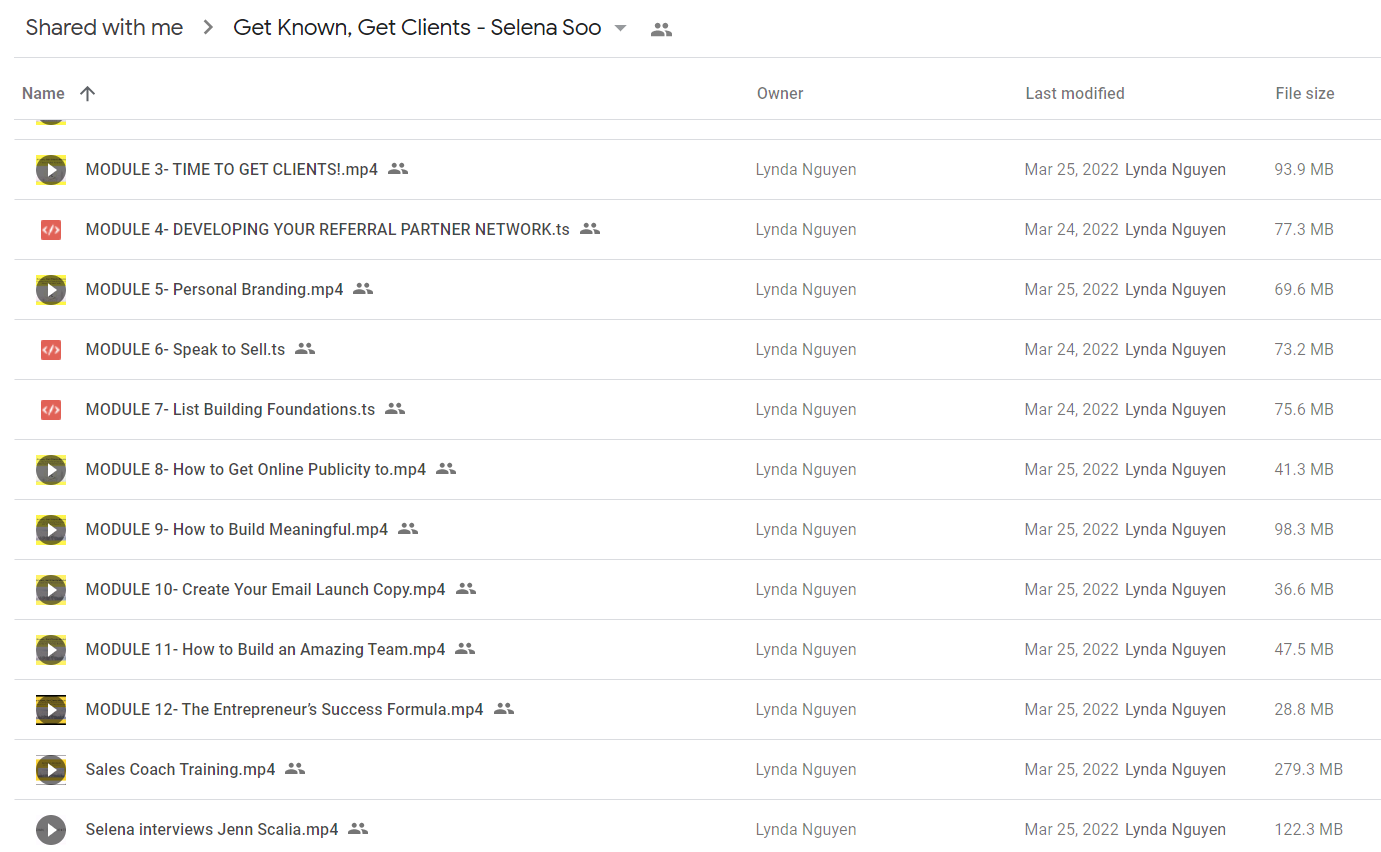Click shared icon next to MODULE 11 file

coord(465,649)
